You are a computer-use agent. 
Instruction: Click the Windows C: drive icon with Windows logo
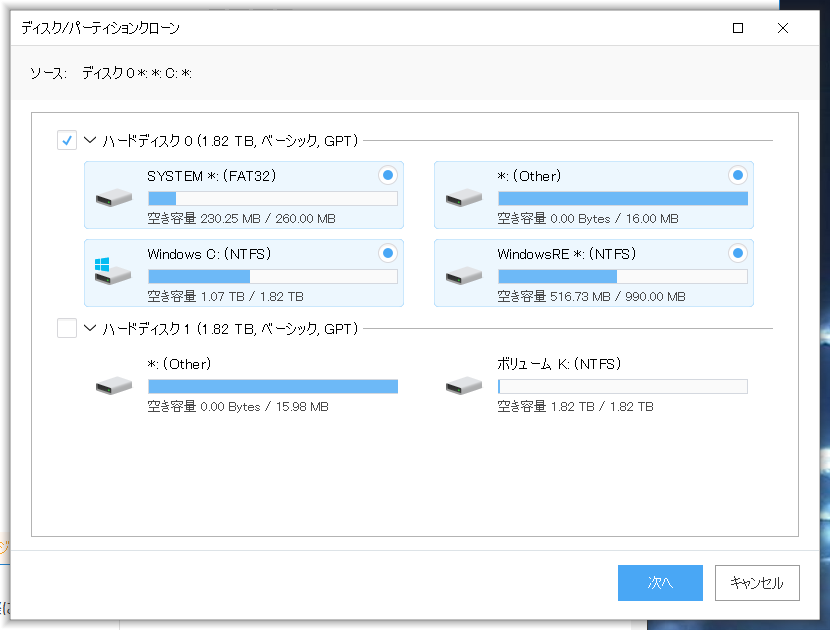[113, 271]
